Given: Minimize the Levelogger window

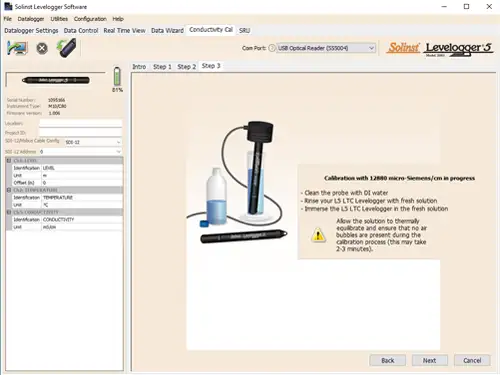Looking at the screenshot, I should click(444, 6).
